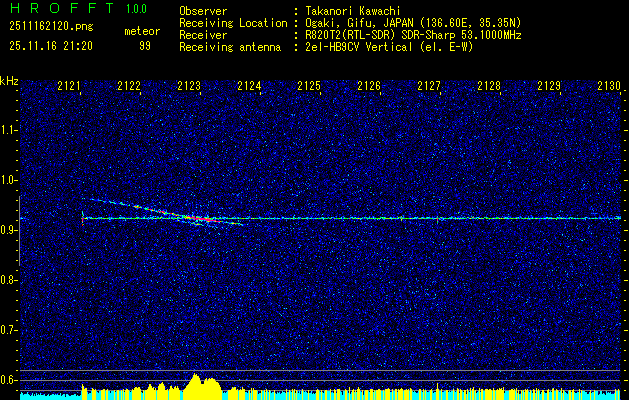Click the 2125 time axis marker
Screen dimensions: 629x400
pyautogui.click(x=309, y=85)
